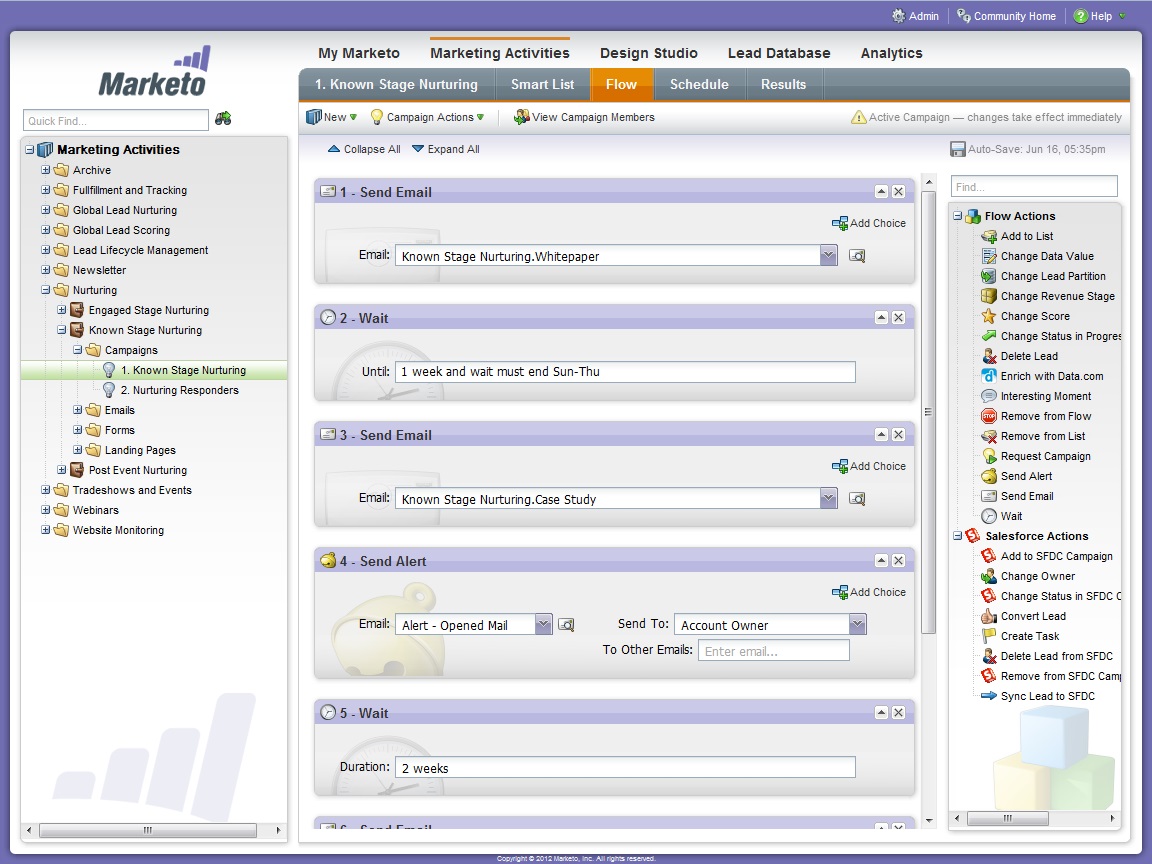Open the Alert - Opened Mail dropdown
Viewport: 1152px width, 864px height.
tap(544, 624)
